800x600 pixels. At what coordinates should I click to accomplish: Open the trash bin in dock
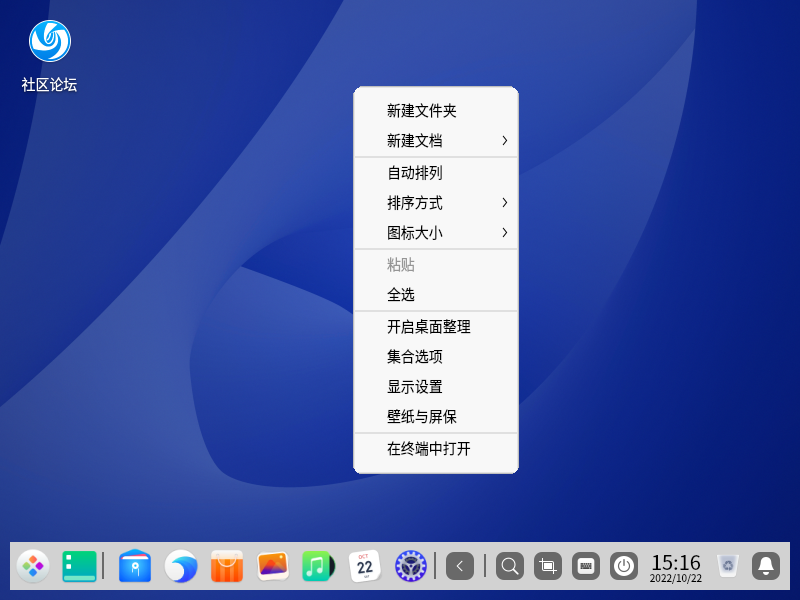point(728,566)
